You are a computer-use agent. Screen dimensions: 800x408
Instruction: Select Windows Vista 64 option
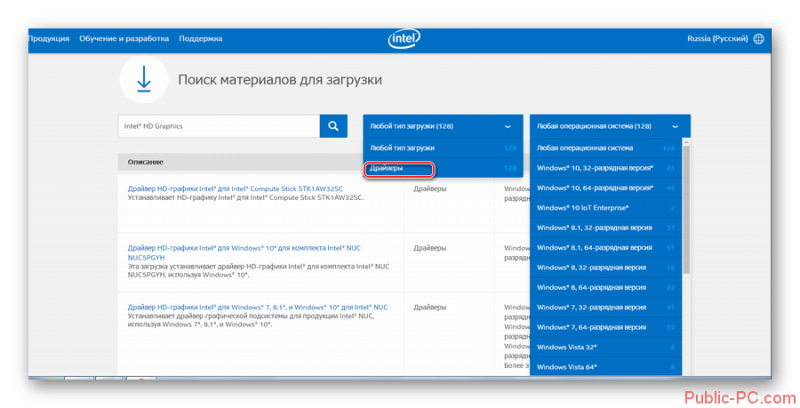tap(606, 367)
